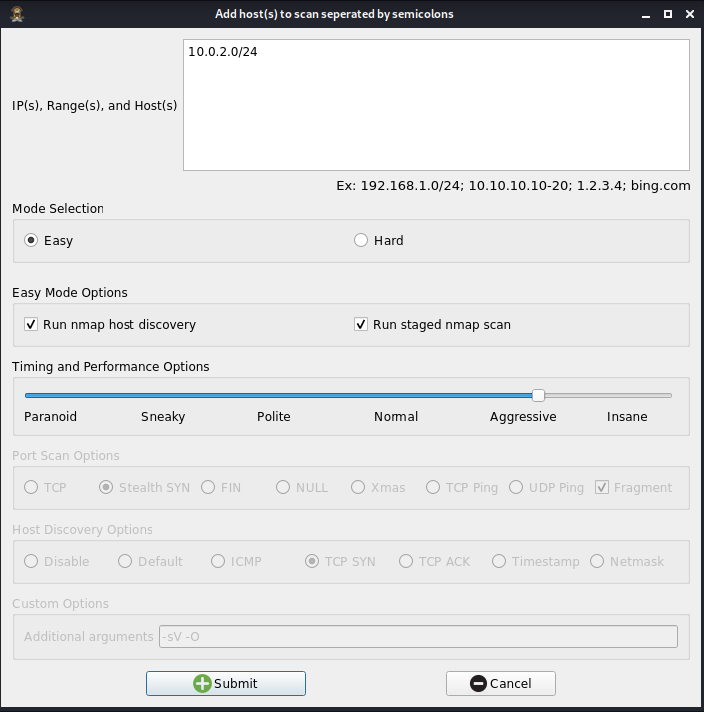Disable Run nmap host discovery checkbox
This screenshot has height=712, width=704.
pyautogui.click(x=31, y=325)
